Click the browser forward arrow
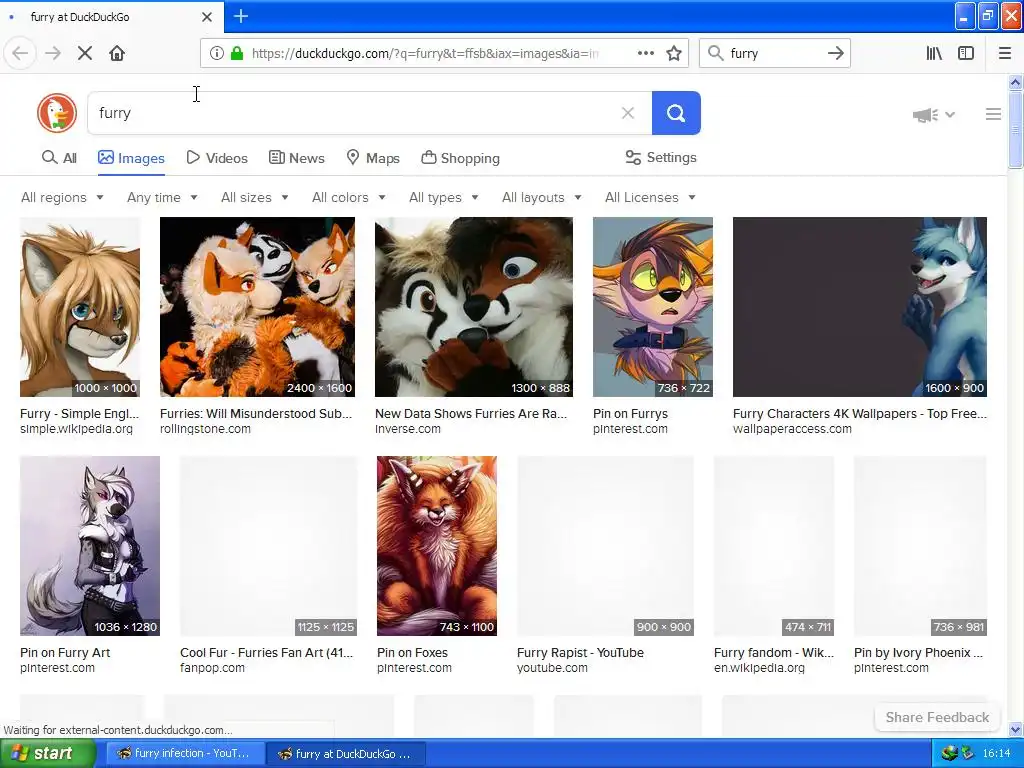This screenshot has height=768, width=1024. [53, 53]
